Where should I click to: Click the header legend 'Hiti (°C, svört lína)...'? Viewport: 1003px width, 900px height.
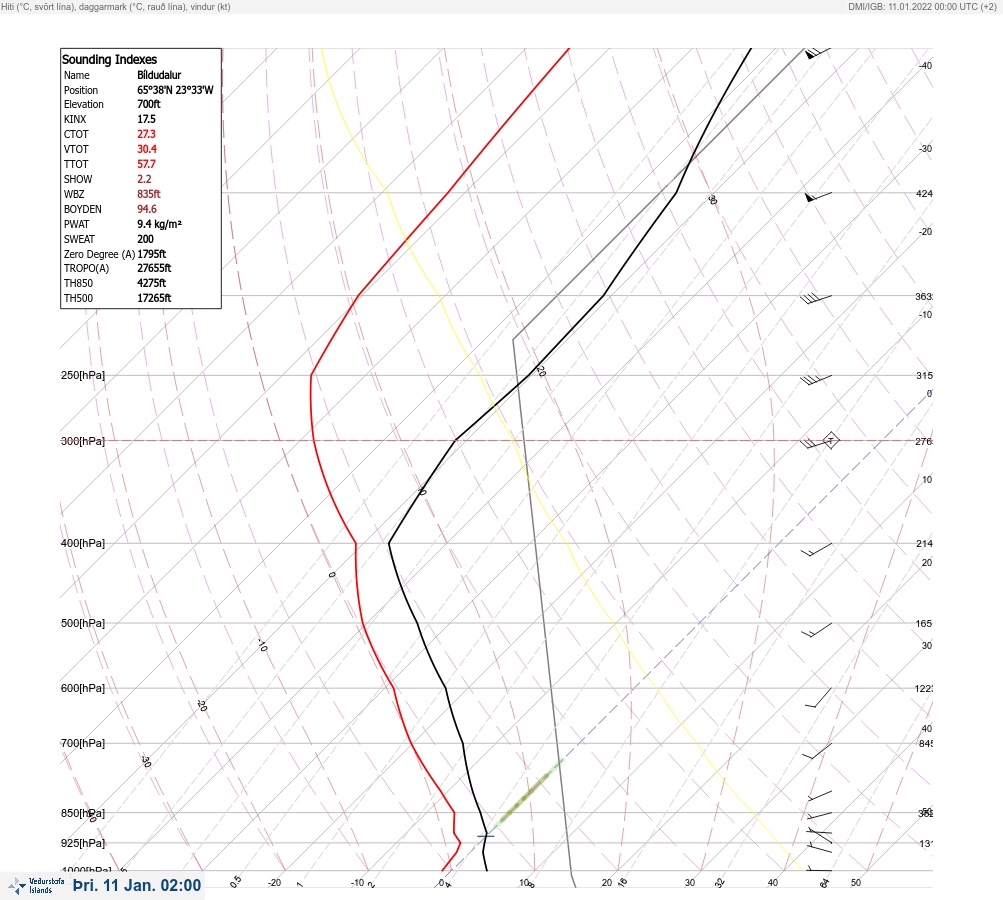pyautogui.click(x=116, y=7)
